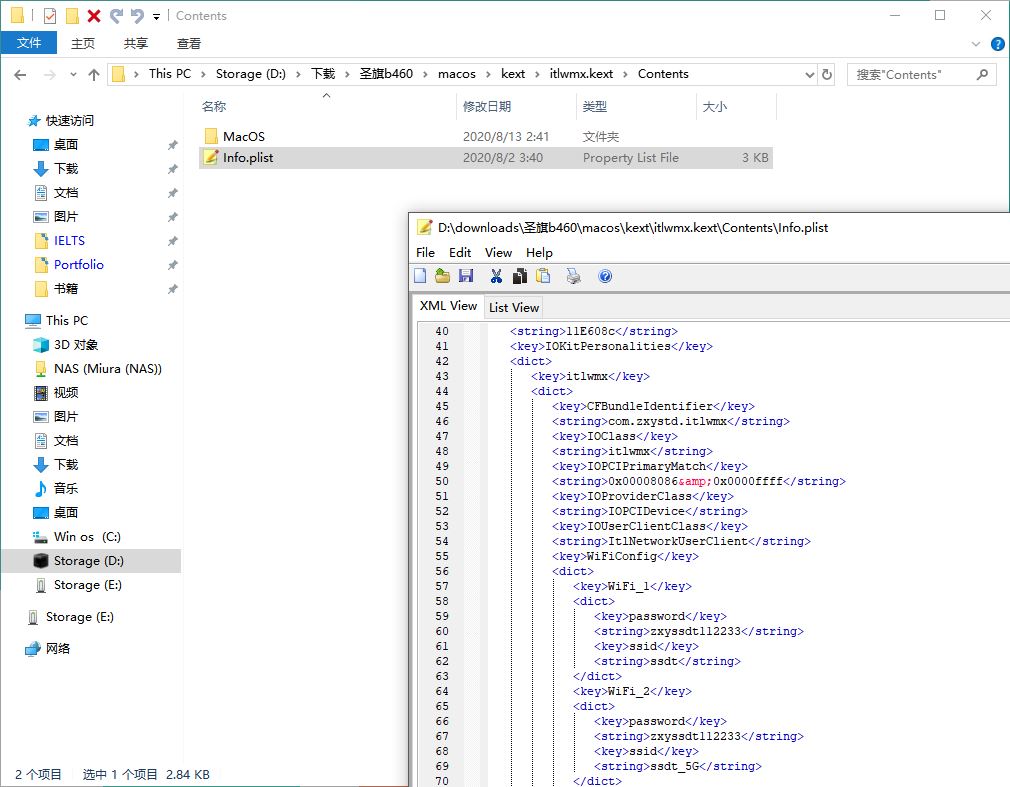This screenshot has width=1010, height=787.
Task: Open the Edit menu in plist editor
Action: (x=460, y=252)
